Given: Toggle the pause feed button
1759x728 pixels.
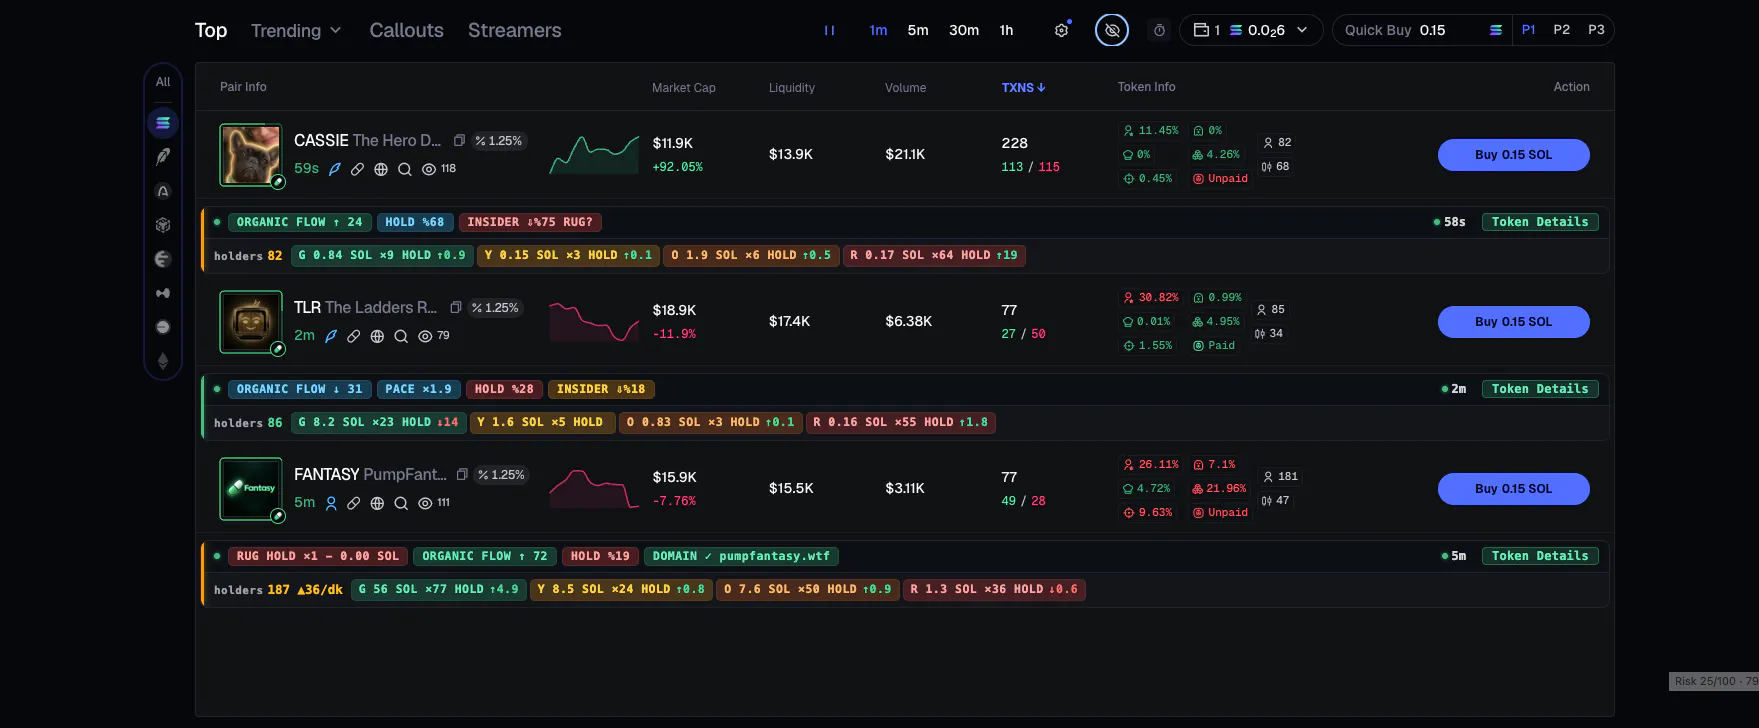Looking at the screenshot, I should click(x=829, y=31).
